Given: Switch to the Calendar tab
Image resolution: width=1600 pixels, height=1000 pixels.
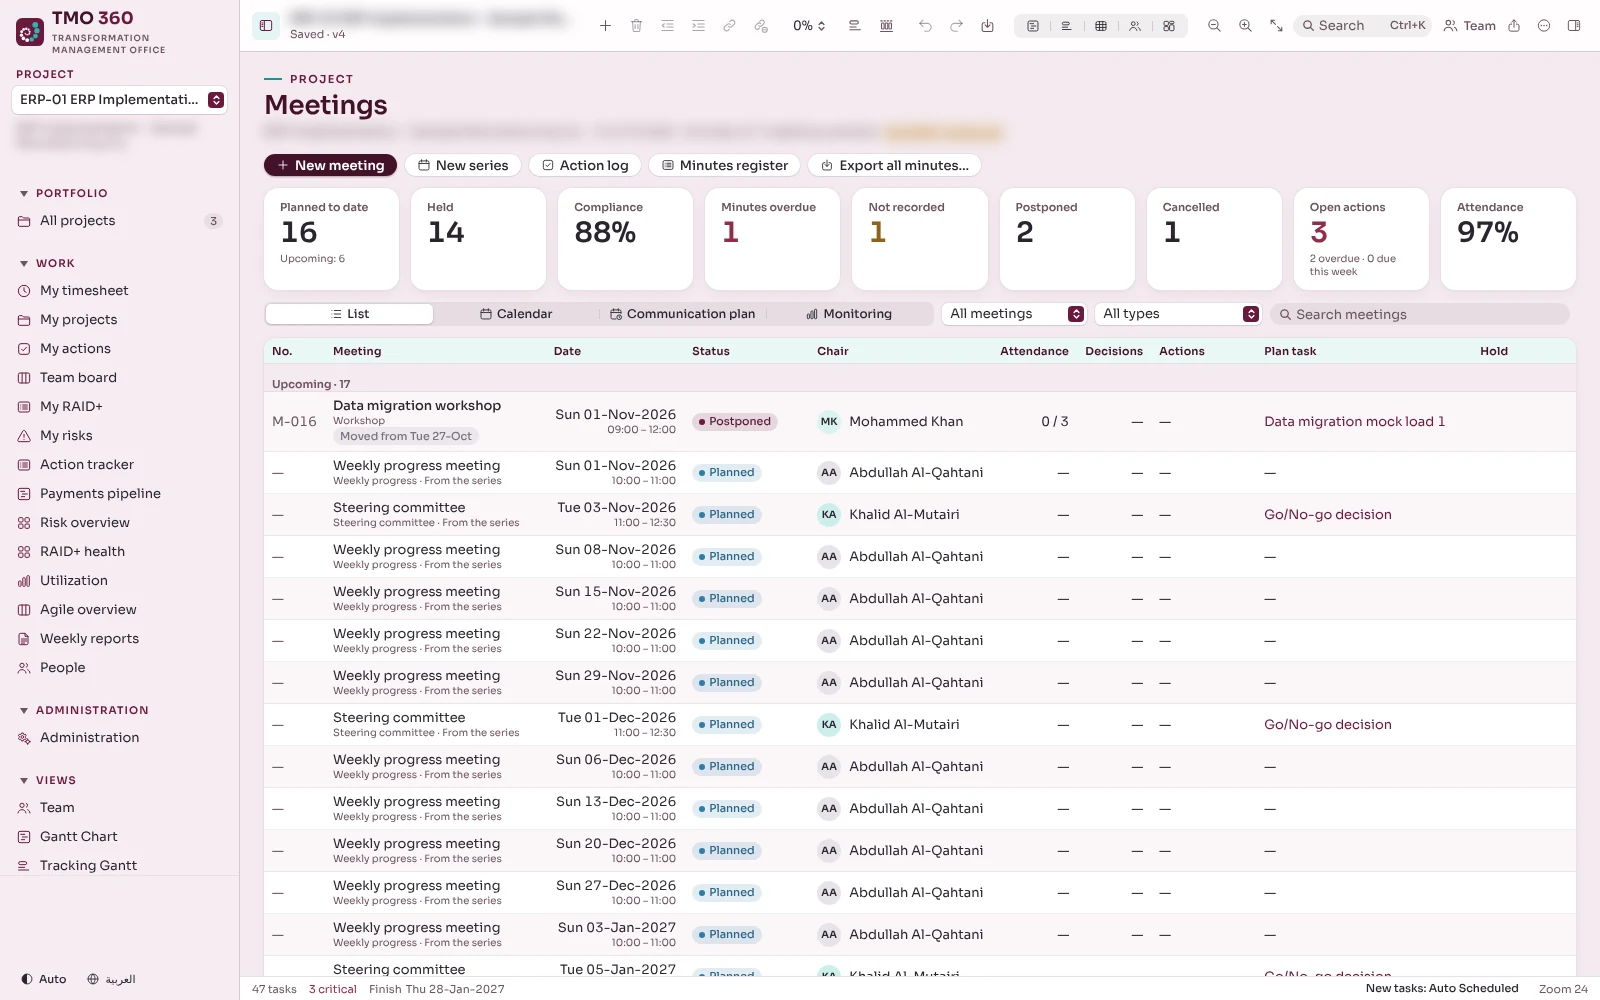Looking at the screenshot, I should (x=516, y=314).
